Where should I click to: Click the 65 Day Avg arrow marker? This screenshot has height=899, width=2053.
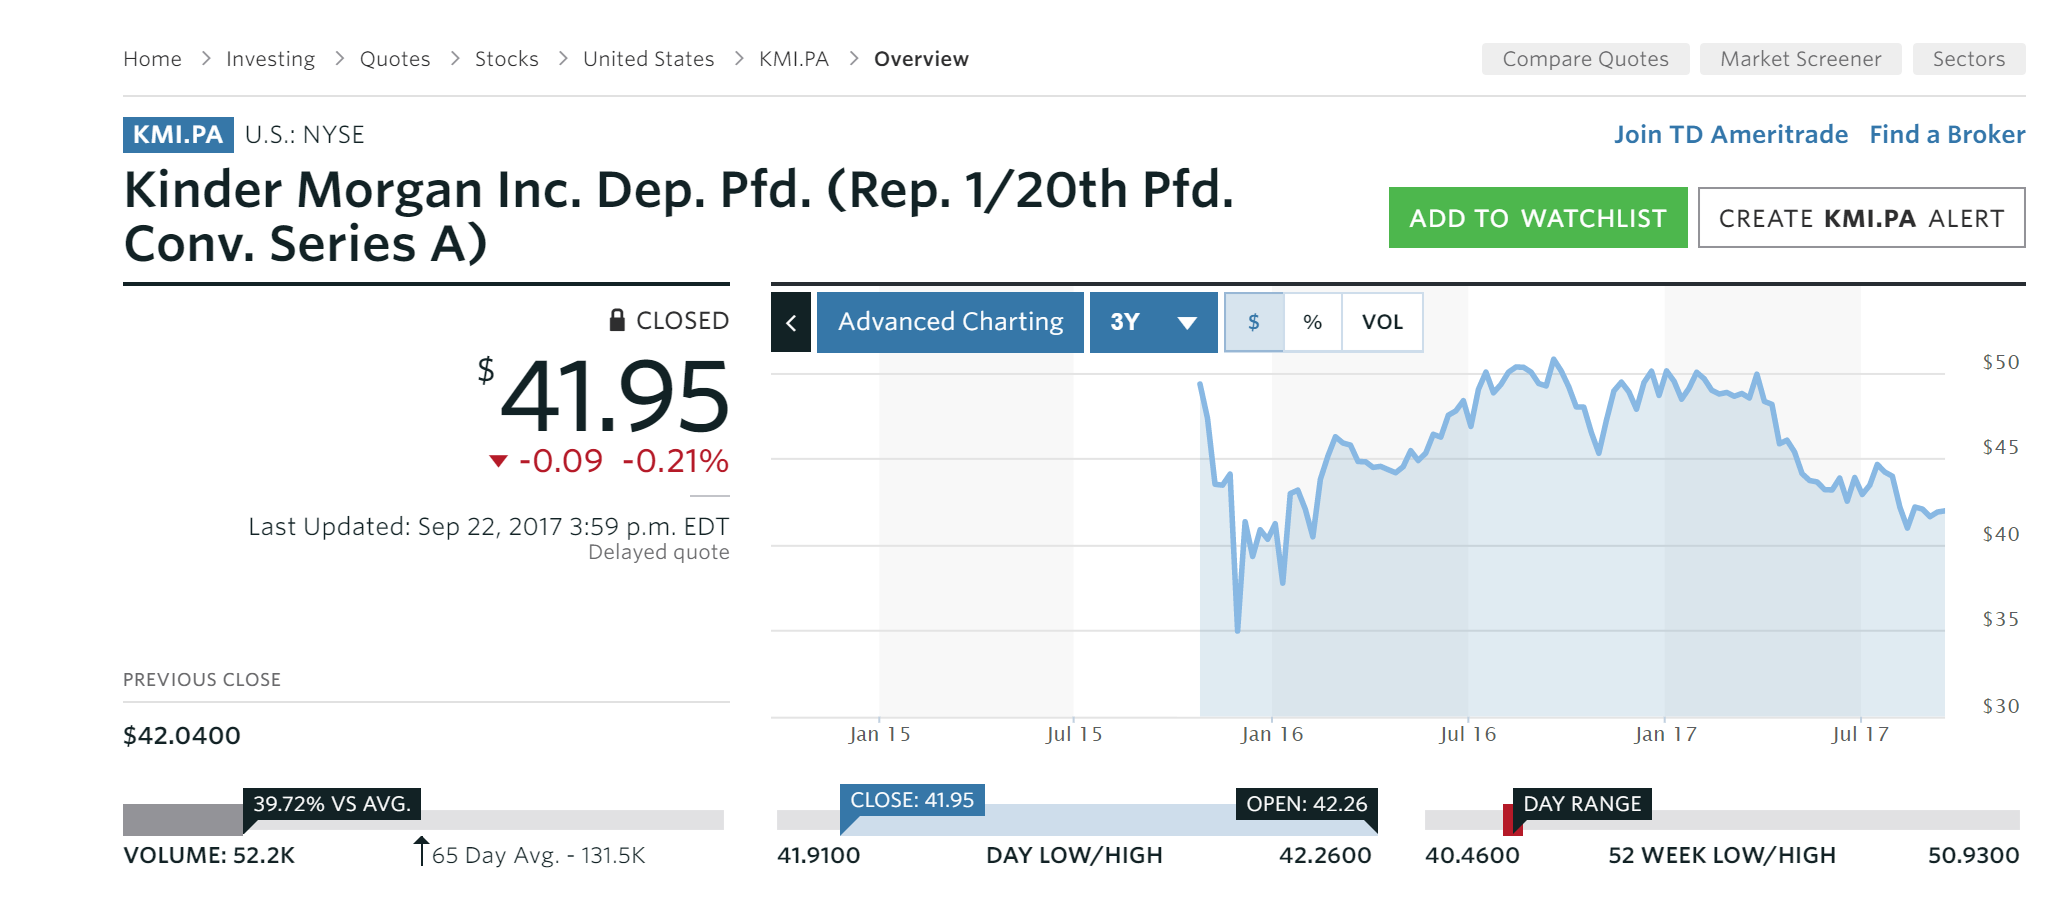pos(421,850)
